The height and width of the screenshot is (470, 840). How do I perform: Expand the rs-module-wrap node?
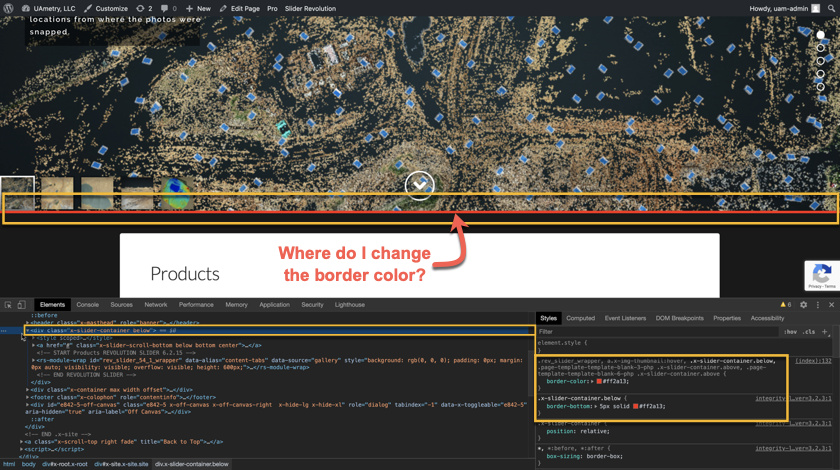(x=33, y=360)
